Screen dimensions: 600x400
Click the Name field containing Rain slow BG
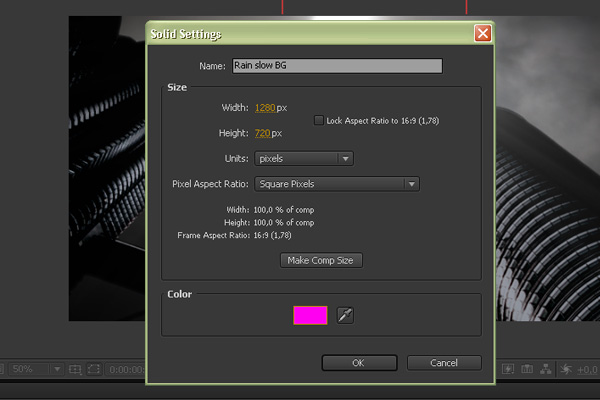pos(337,66)
